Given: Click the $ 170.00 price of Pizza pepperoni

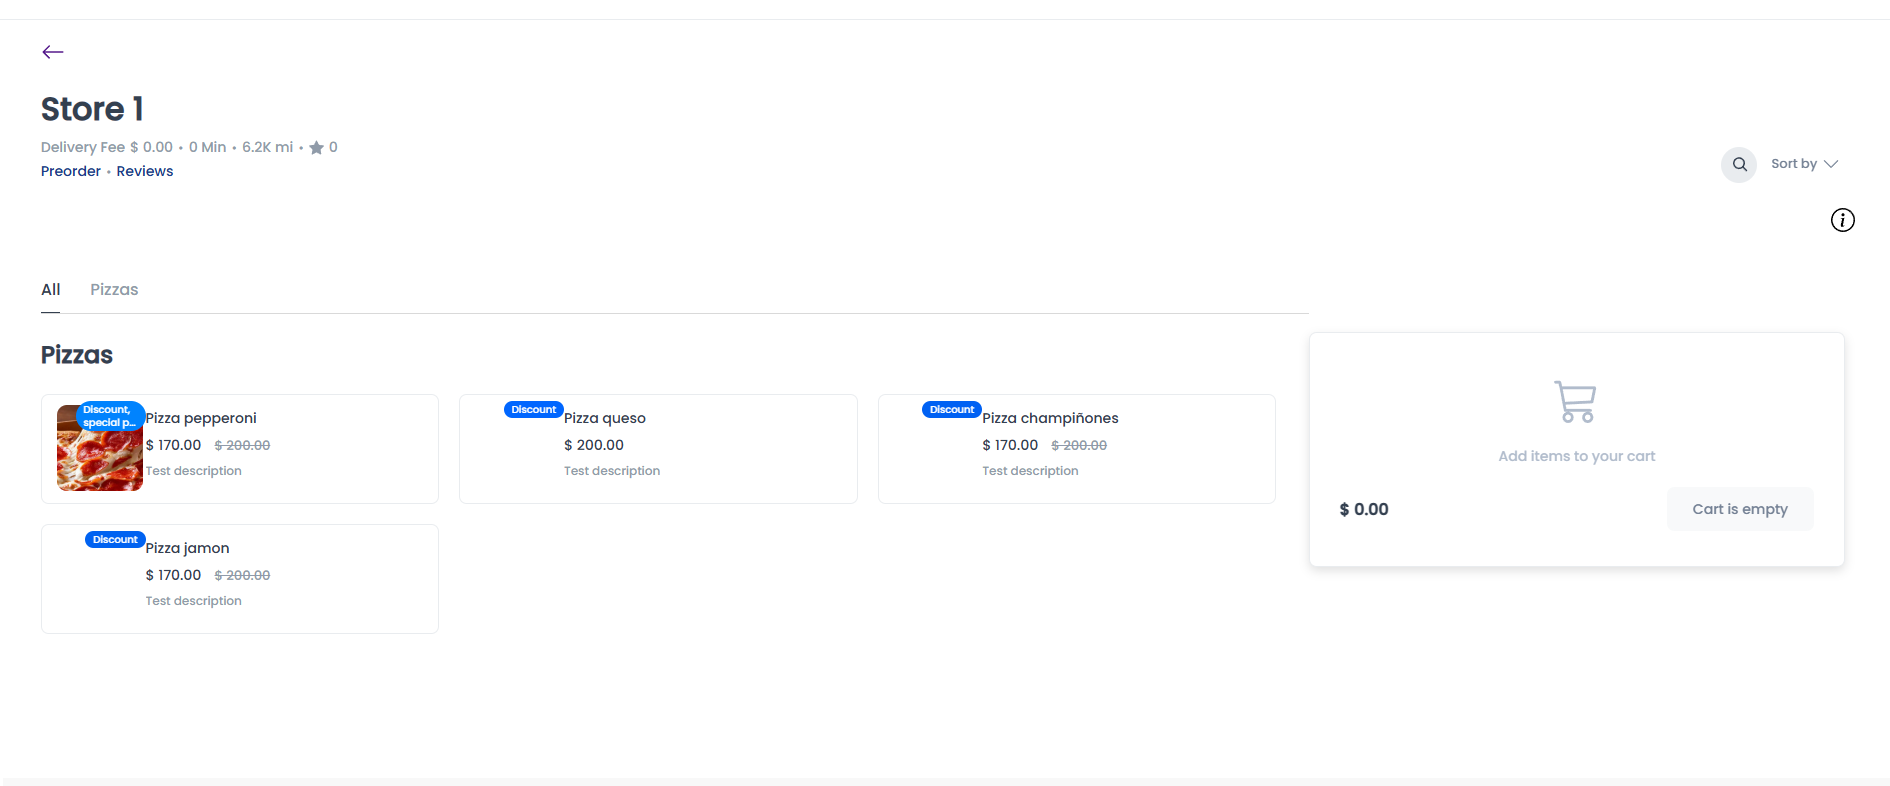Looking at the screenshot, I should coord(174,445).
